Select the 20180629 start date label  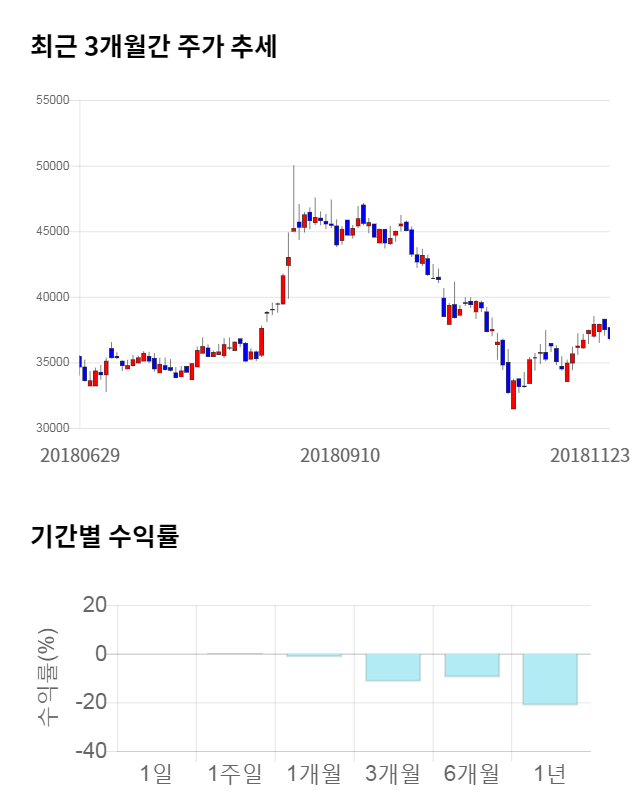click(x=80, y=455)
